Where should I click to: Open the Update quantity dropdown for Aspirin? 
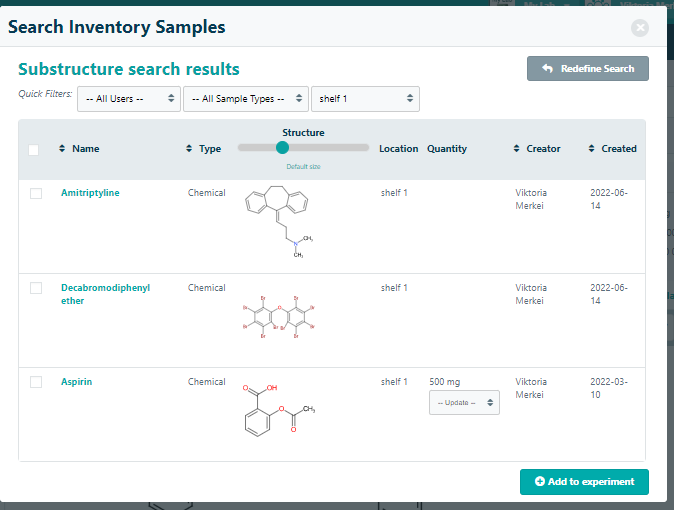coord(464,402)
